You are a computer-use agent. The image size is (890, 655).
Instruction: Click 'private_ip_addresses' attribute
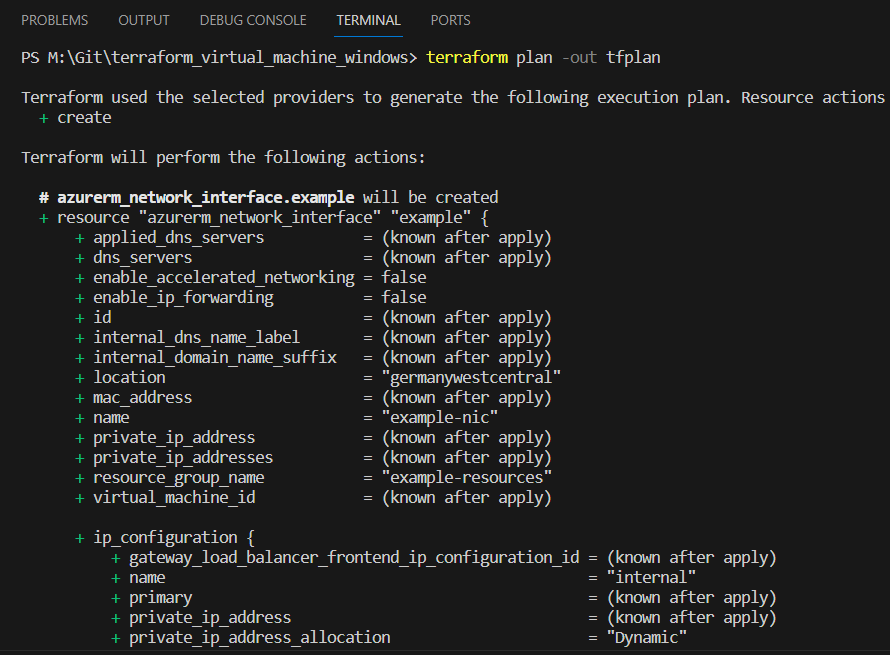click(x=183, y=458)
